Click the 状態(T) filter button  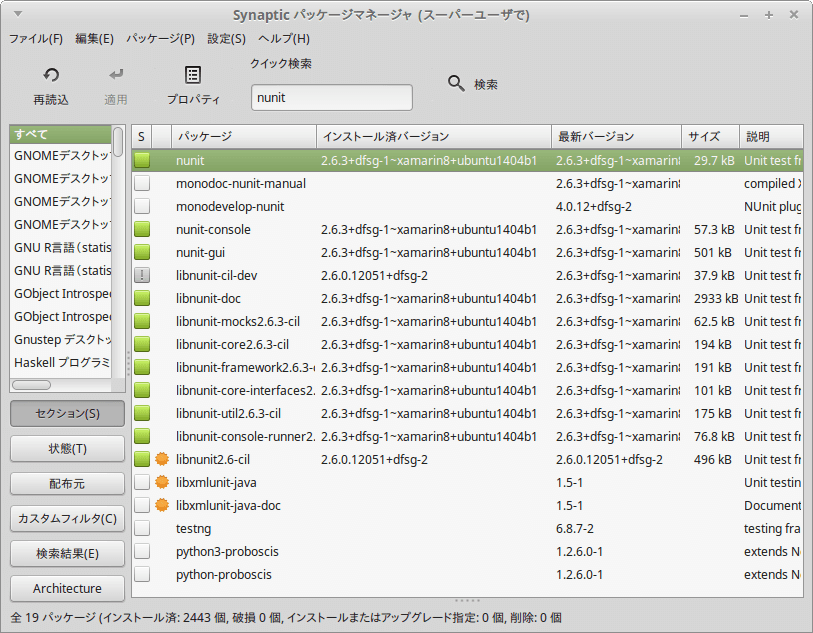[67, 448]
